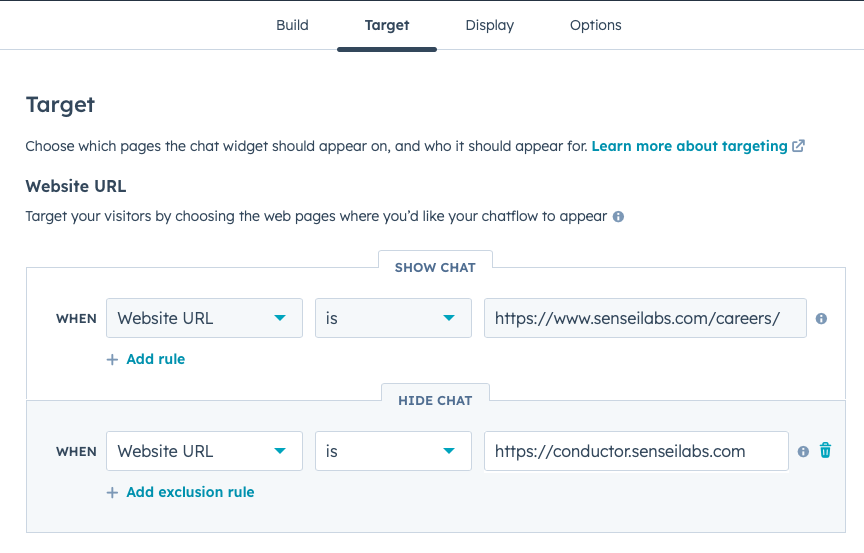
Task: Delete the exclusion rule with trash icon
Action: coord(825,451)
